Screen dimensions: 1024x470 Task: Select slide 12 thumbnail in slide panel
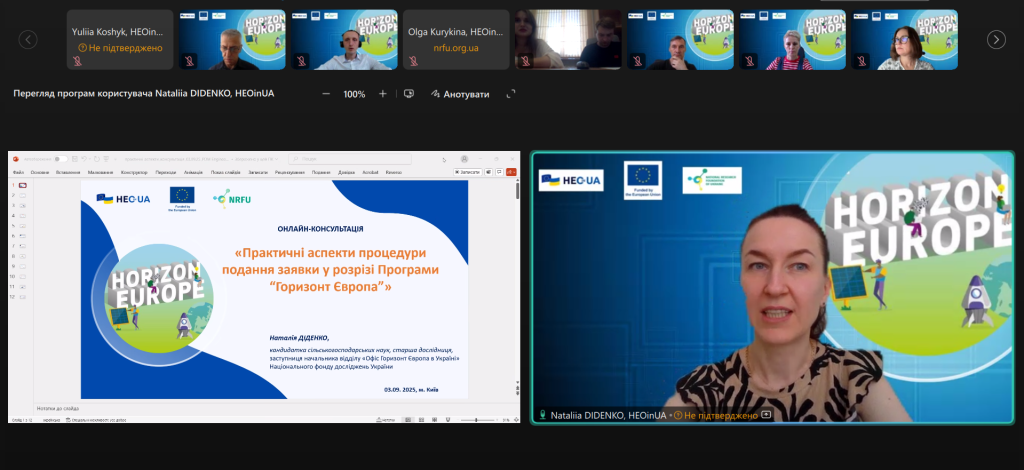click(x=22, y=297)
